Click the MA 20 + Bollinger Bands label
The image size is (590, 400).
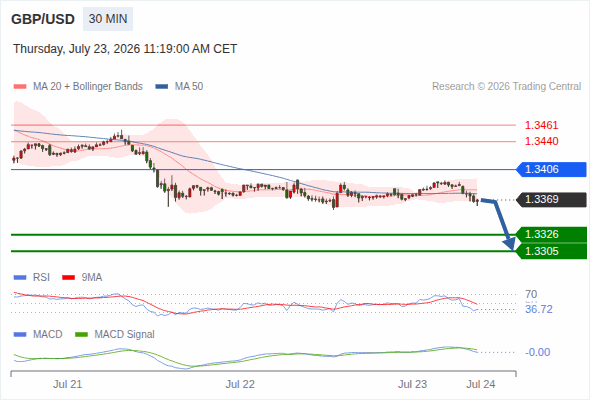[88, 87]
